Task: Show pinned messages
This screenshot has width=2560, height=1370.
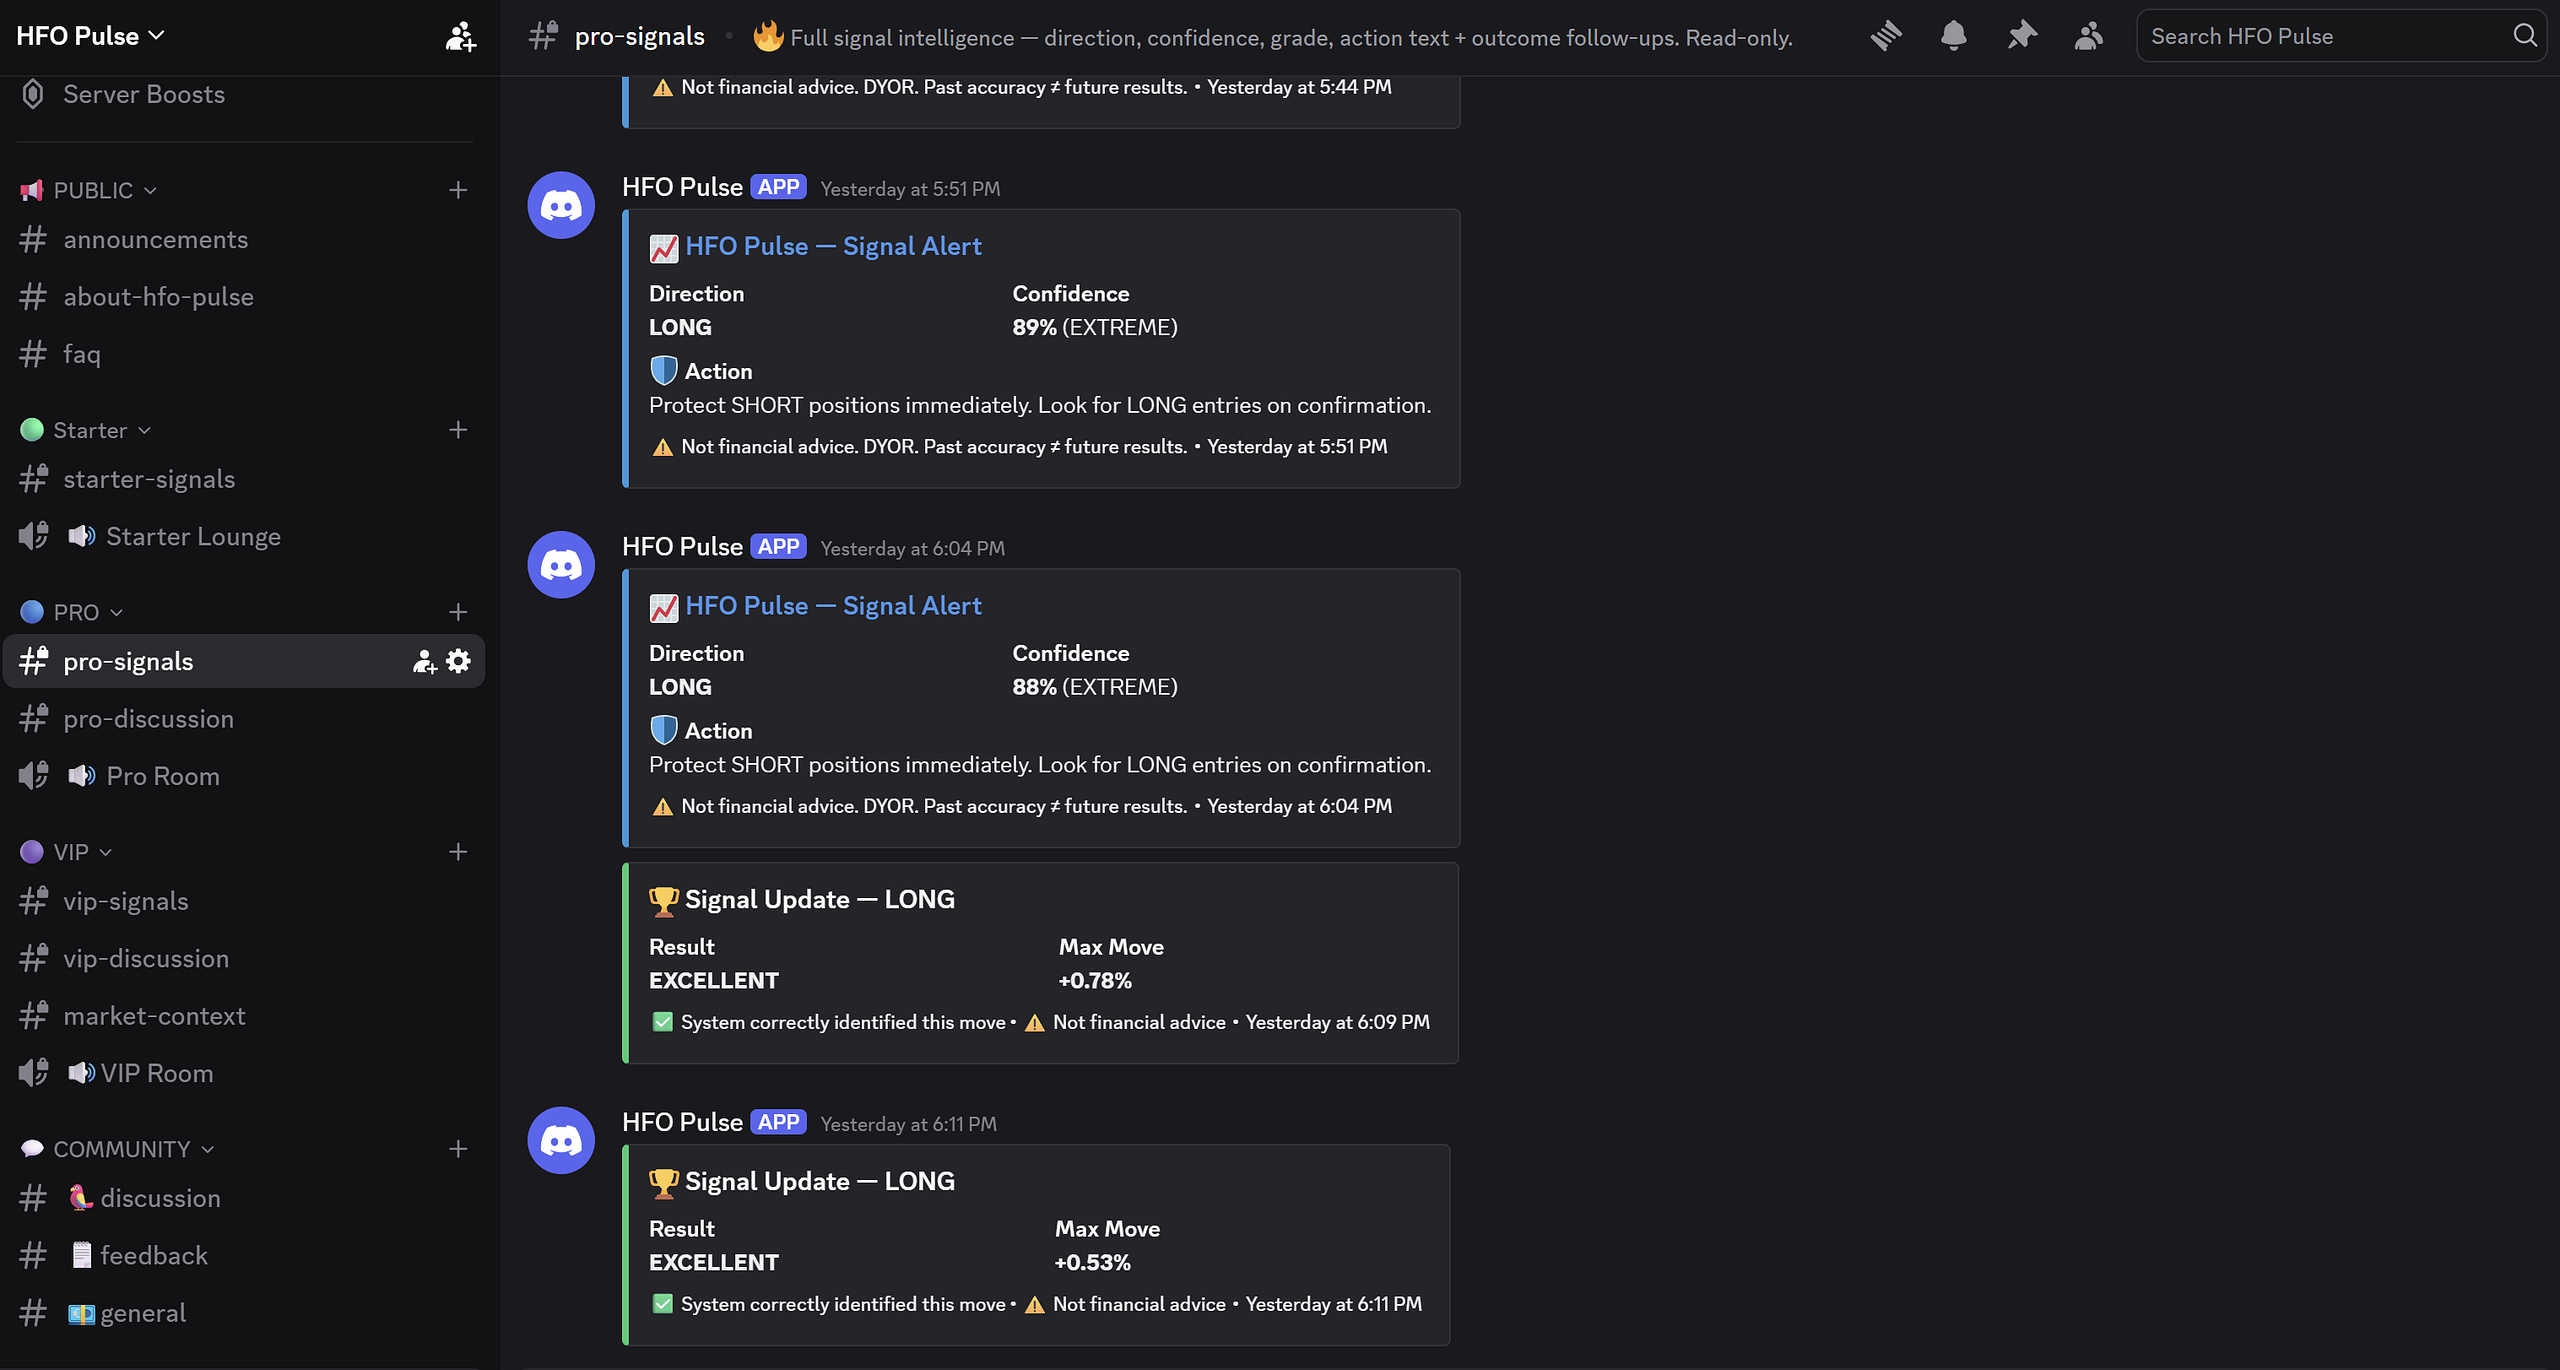Action: point(2021,36)
